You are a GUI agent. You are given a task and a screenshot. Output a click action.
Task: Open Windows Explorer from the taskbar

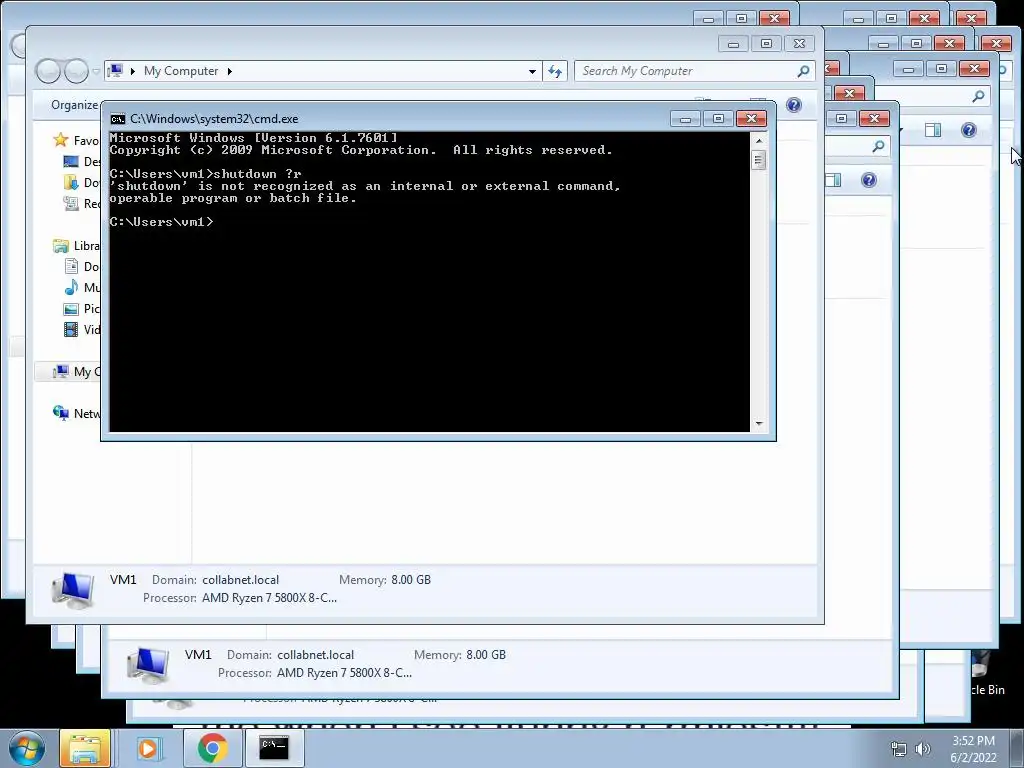85,748
